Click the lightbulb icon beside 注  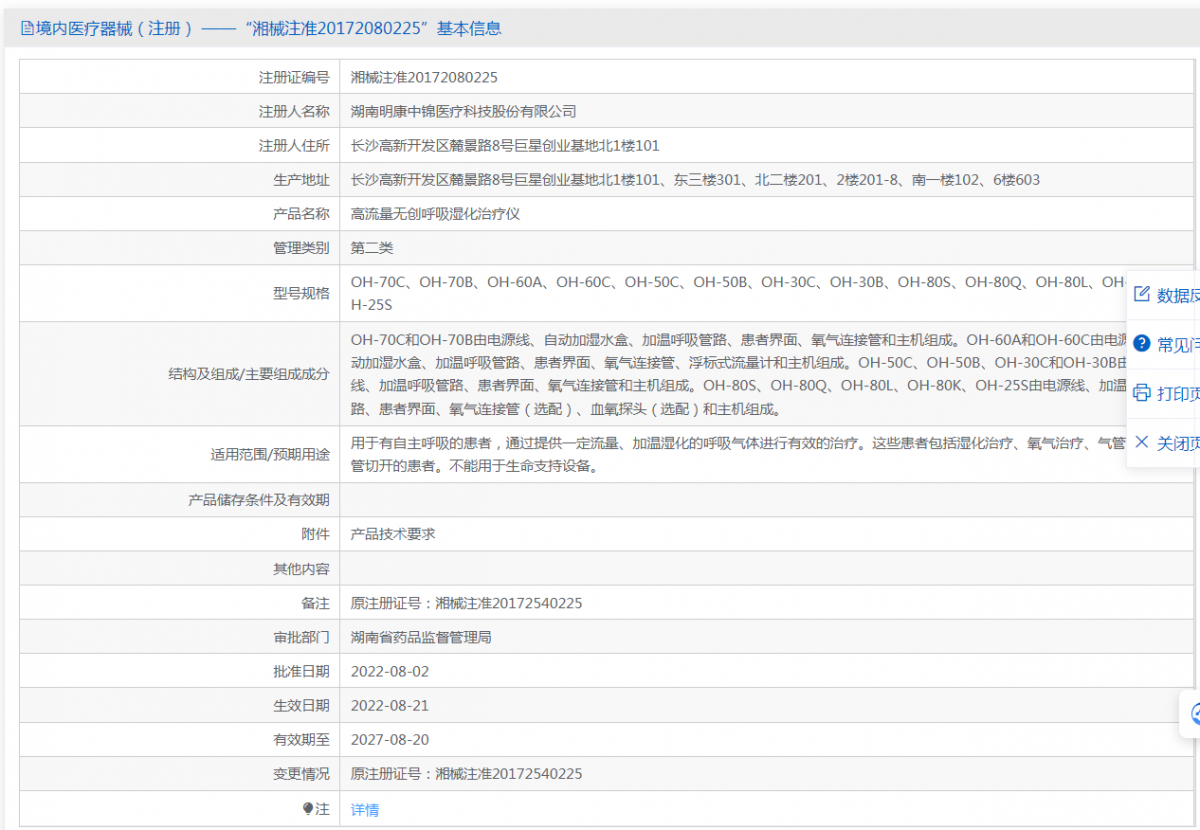pyautogui.click(x=308, y=809)
